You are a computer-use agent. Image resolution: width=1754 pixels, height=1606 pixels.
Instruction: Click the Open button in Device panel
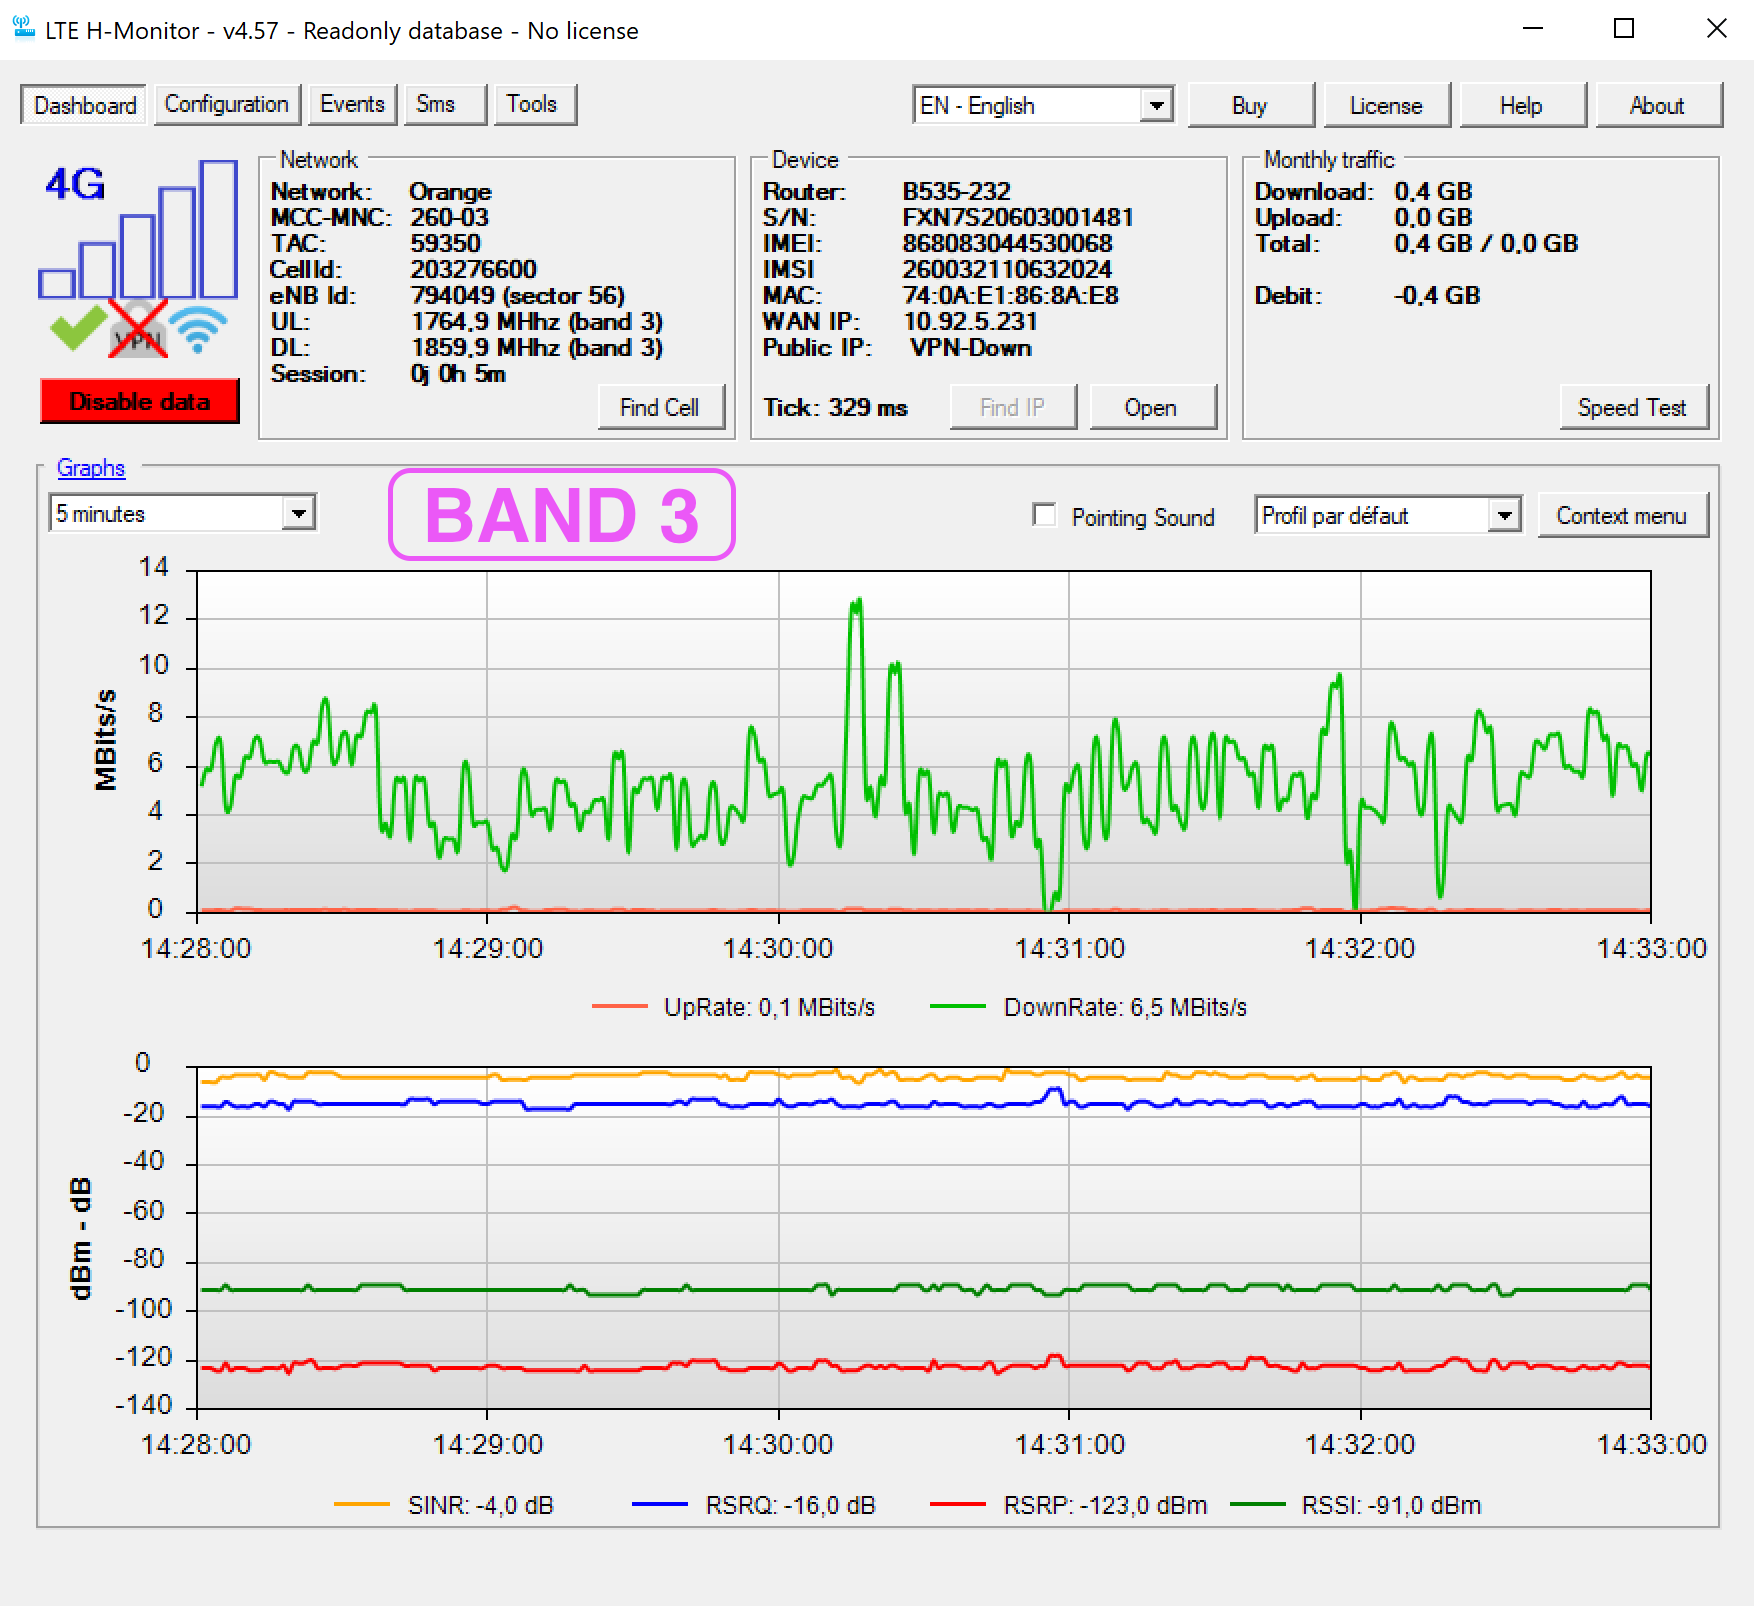(x=1152, y=407)
